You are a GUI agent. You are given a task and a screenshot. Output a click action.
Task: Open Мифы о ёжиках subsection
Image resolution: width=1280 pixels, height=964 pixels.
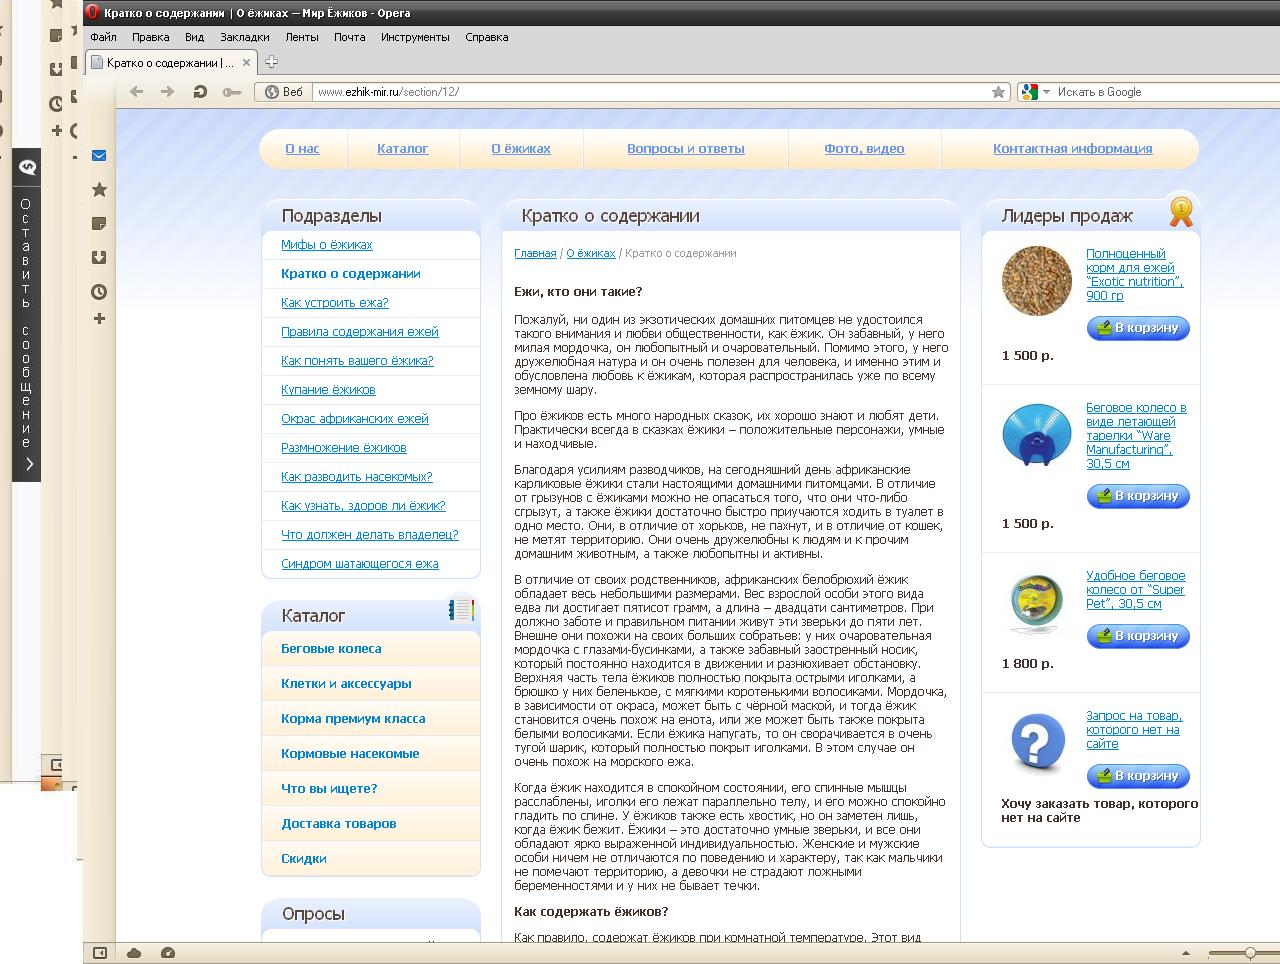pyautogui.click(x=327, y=245)
